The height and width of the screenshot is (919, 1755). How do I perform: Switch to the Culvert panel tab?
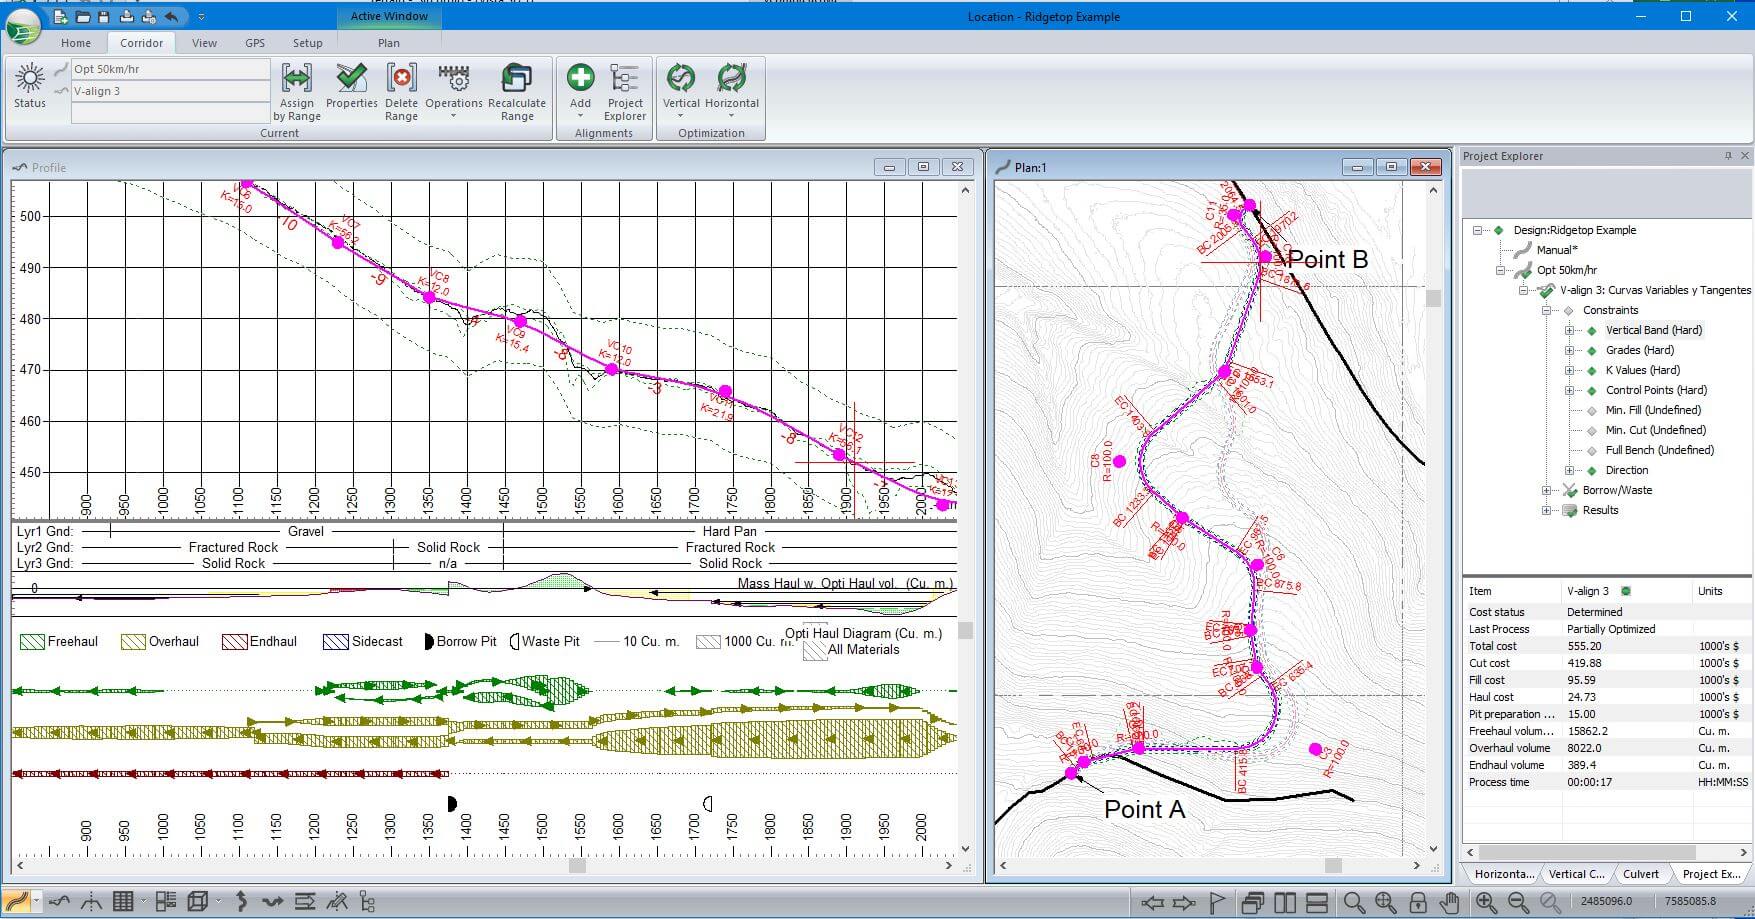click(1640, 874)
